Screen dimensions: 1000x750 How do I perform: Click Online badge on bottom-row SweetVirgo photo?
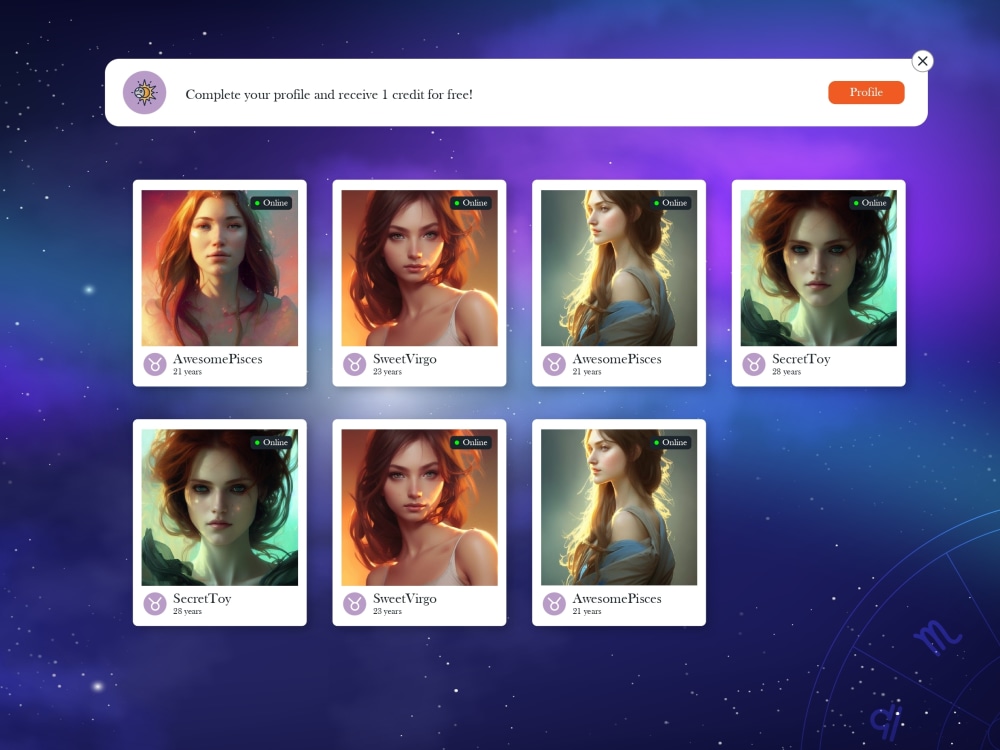471,442
